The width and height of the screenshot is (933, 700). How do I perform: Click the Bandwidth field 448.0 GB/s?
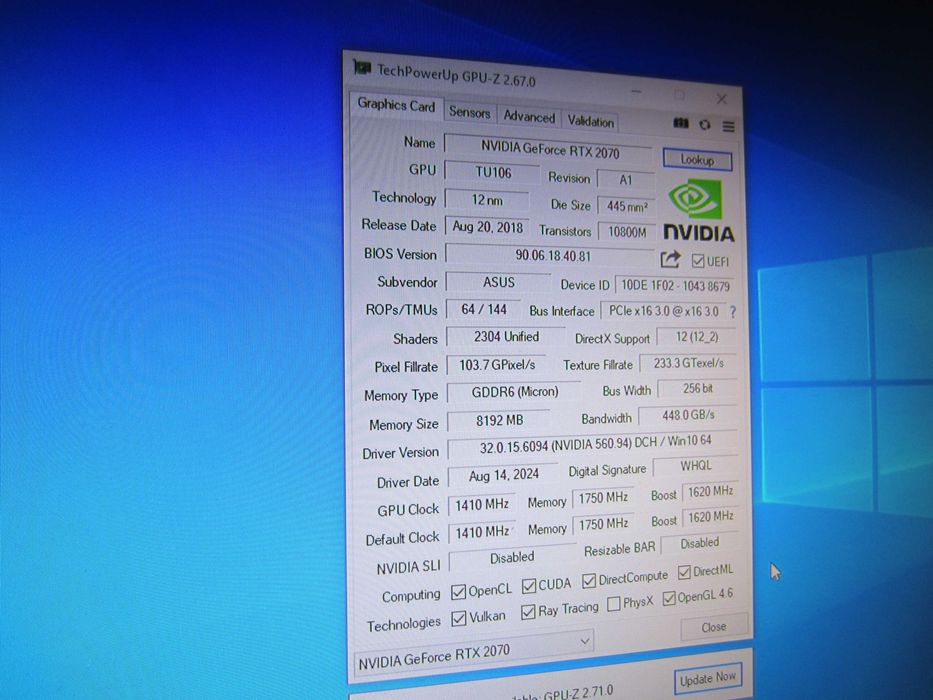[688, 415]
